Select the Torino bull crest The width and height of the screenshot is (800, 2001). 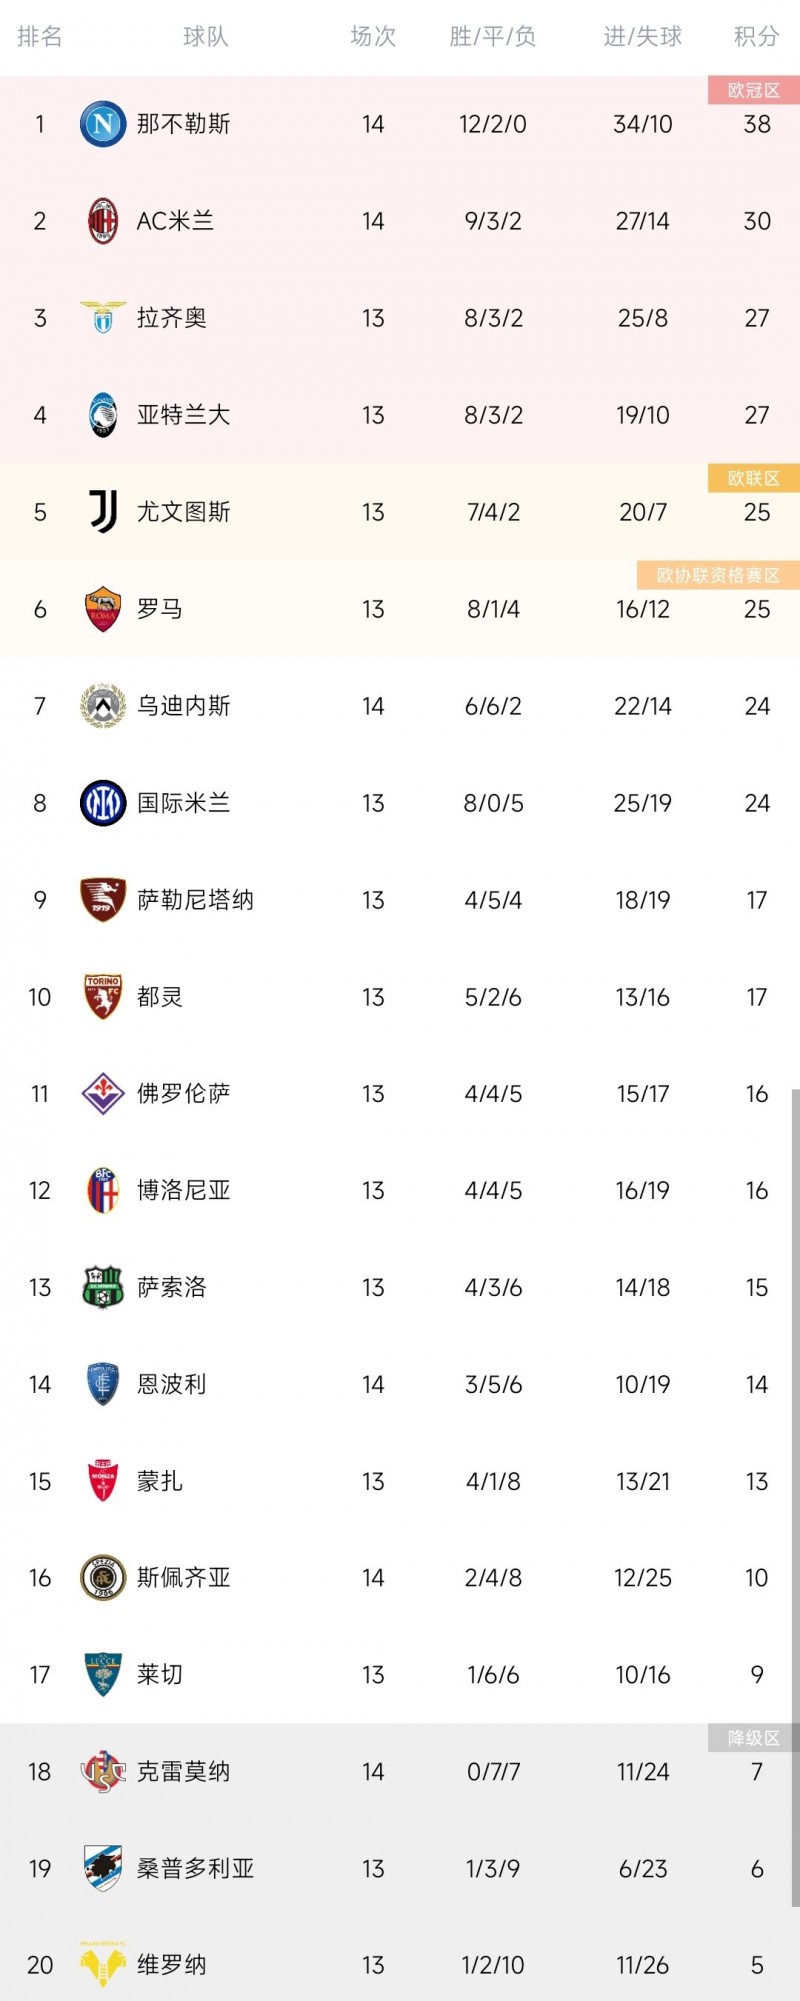coord(103,997)
